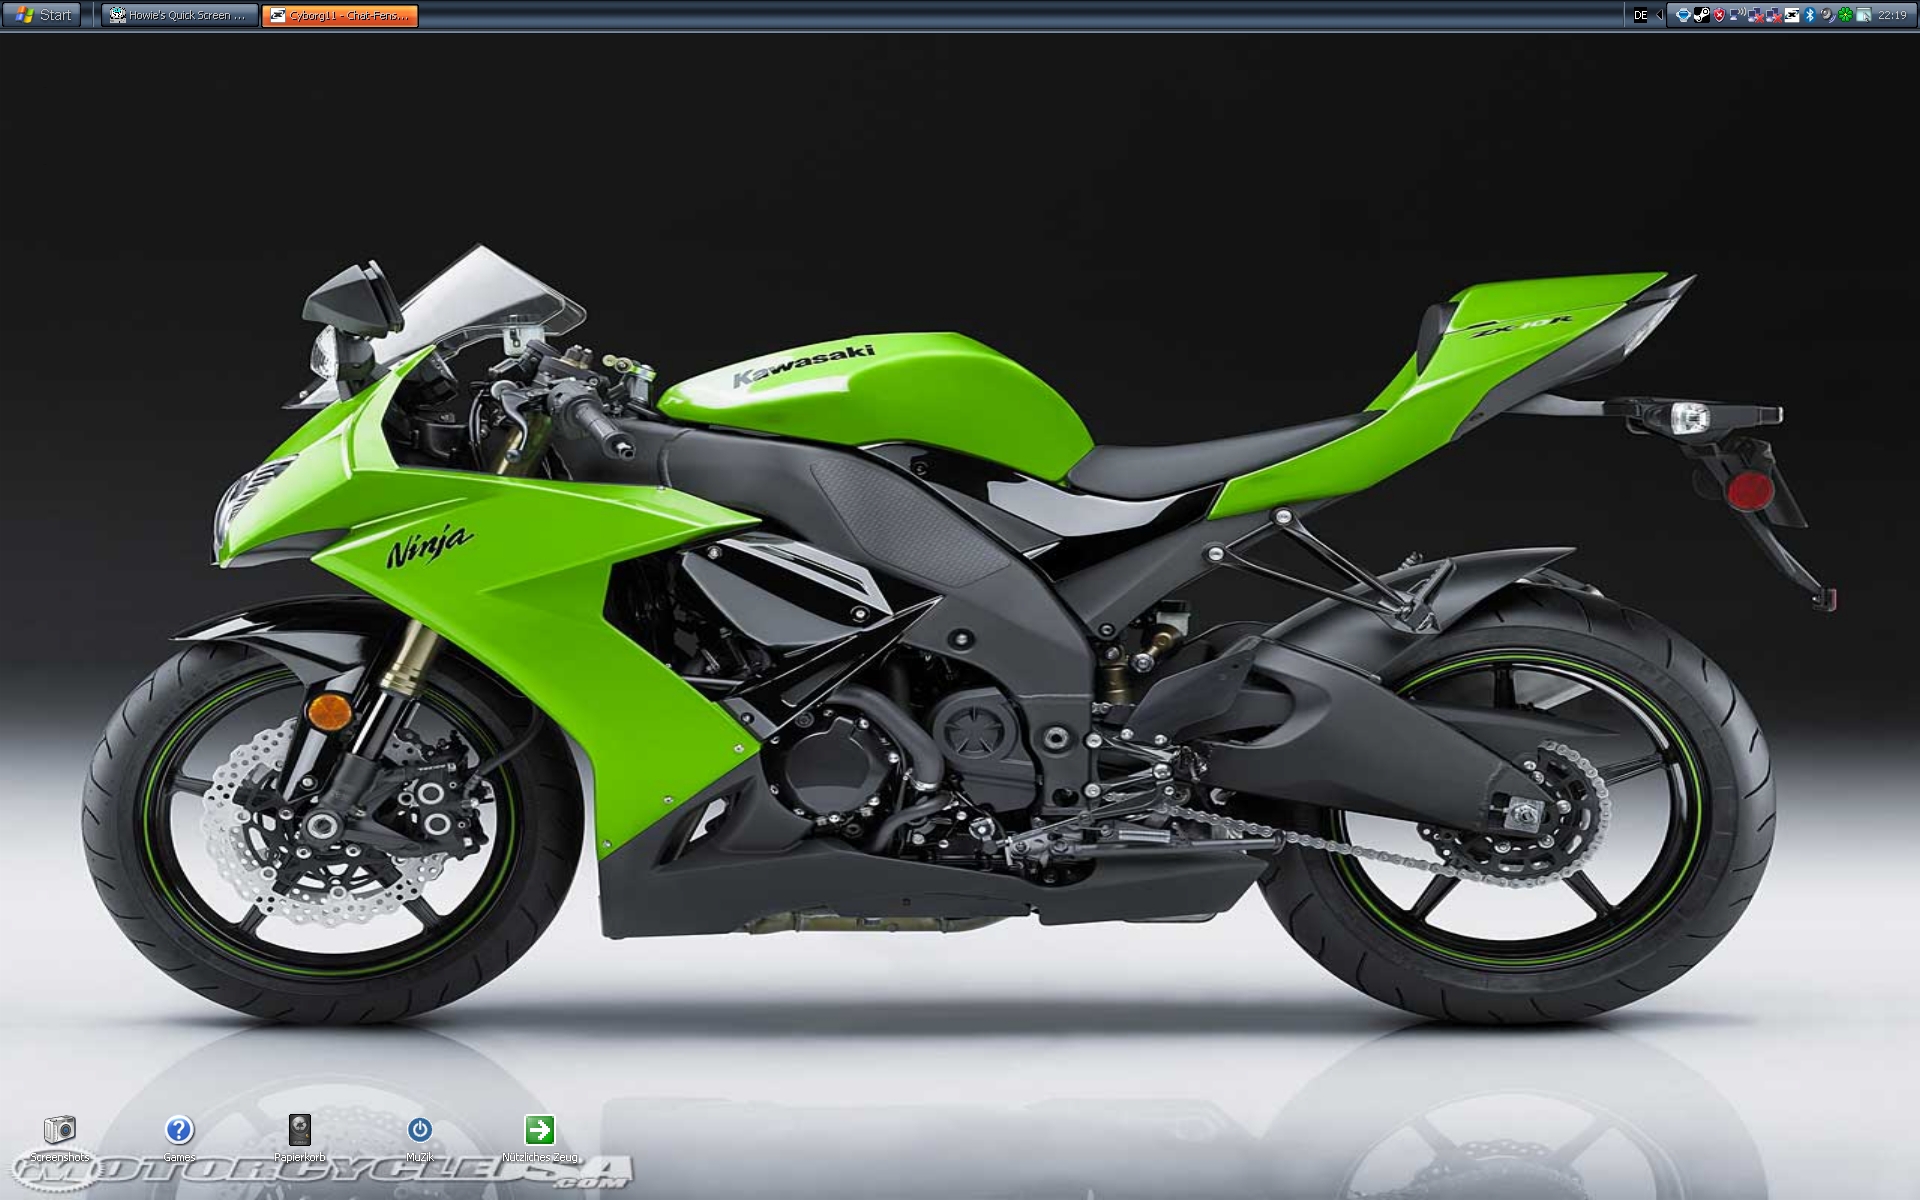Open the Steam tray icon

point(1702,15)
